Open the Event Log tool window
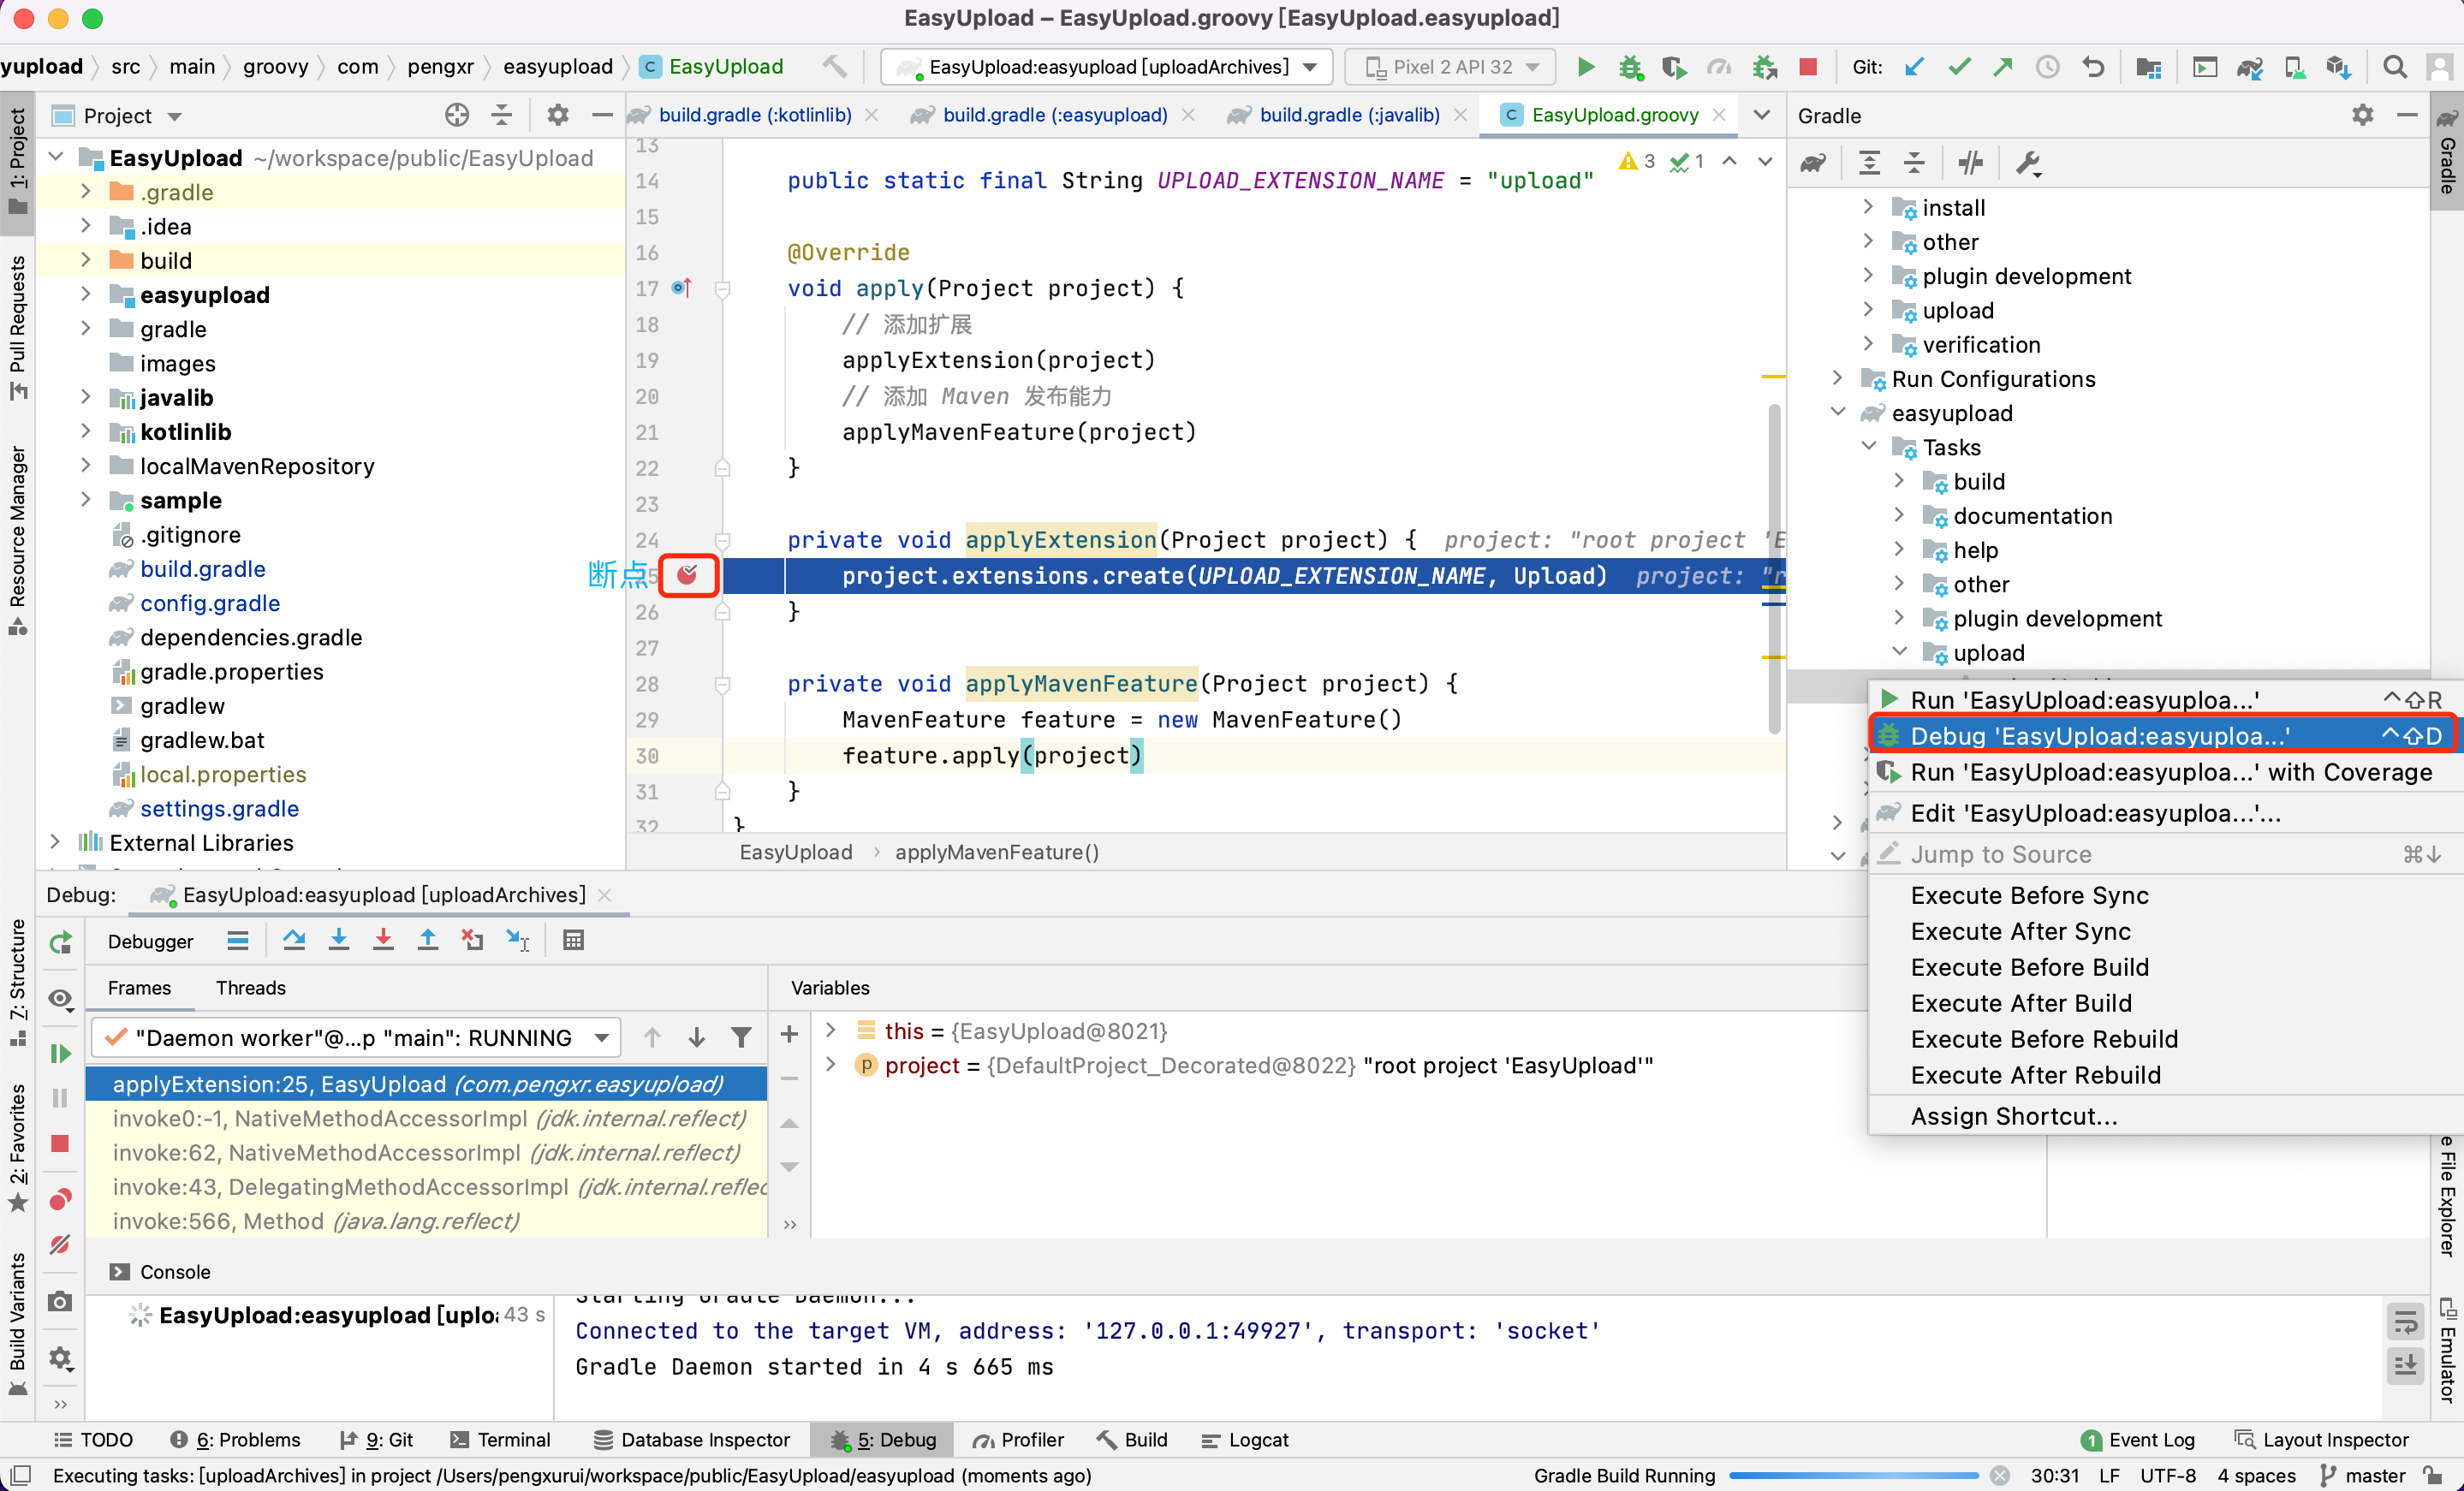Image resolution: width=2464 pixels, height=1491 pixels. (x=2138, y=1439)
